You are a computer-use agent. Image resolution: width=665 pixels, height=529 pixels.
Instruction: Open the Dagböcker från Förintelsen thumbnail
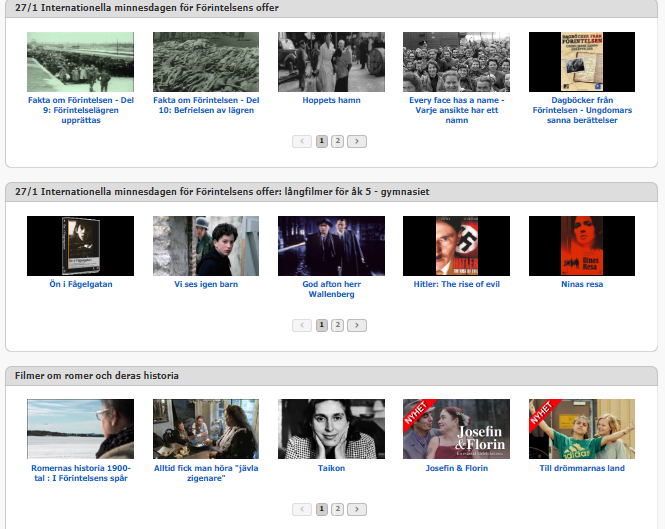tap(582, 62)
